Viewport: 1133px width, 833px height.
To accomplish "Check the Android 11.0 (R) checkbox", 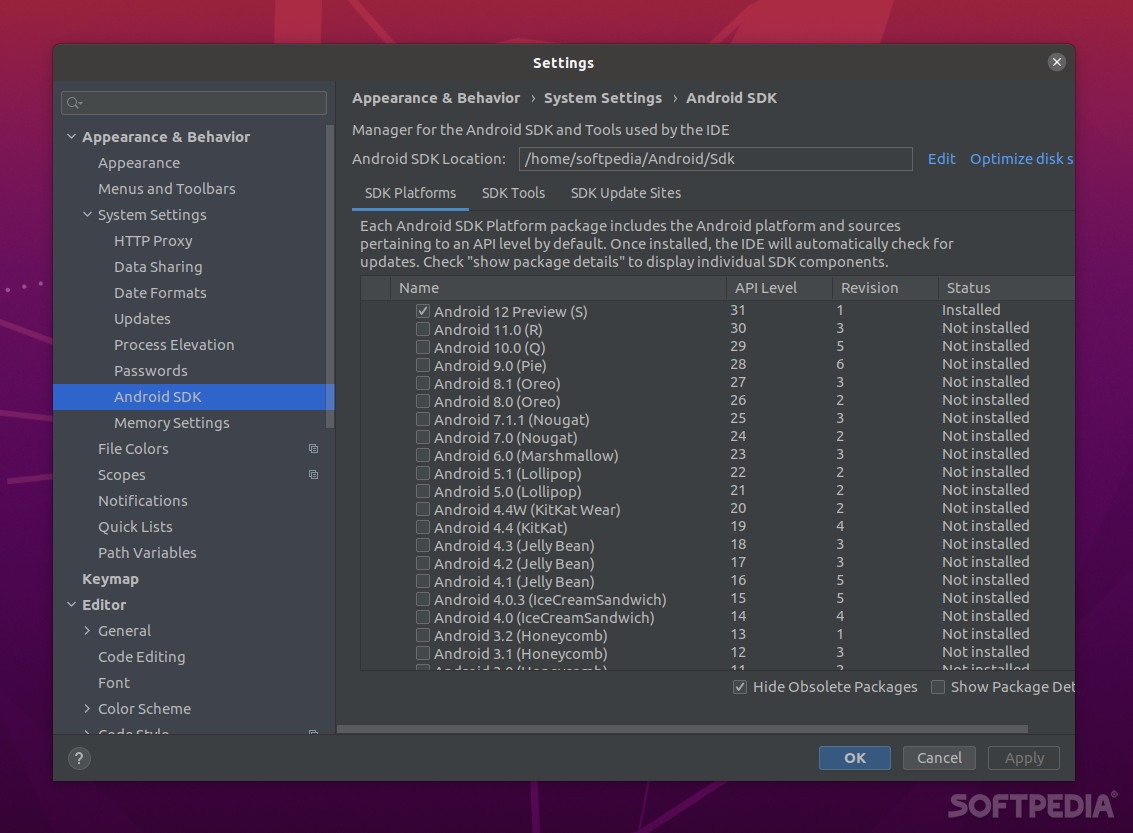I will pos(423,329).
